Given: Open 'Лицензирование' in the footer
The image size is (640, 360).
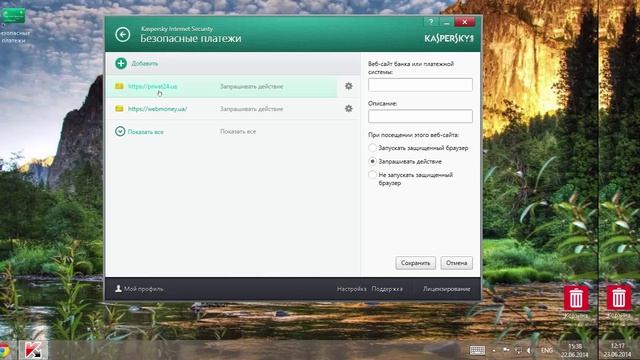Looking at the screenshot, I should click(x=447, y=289).
